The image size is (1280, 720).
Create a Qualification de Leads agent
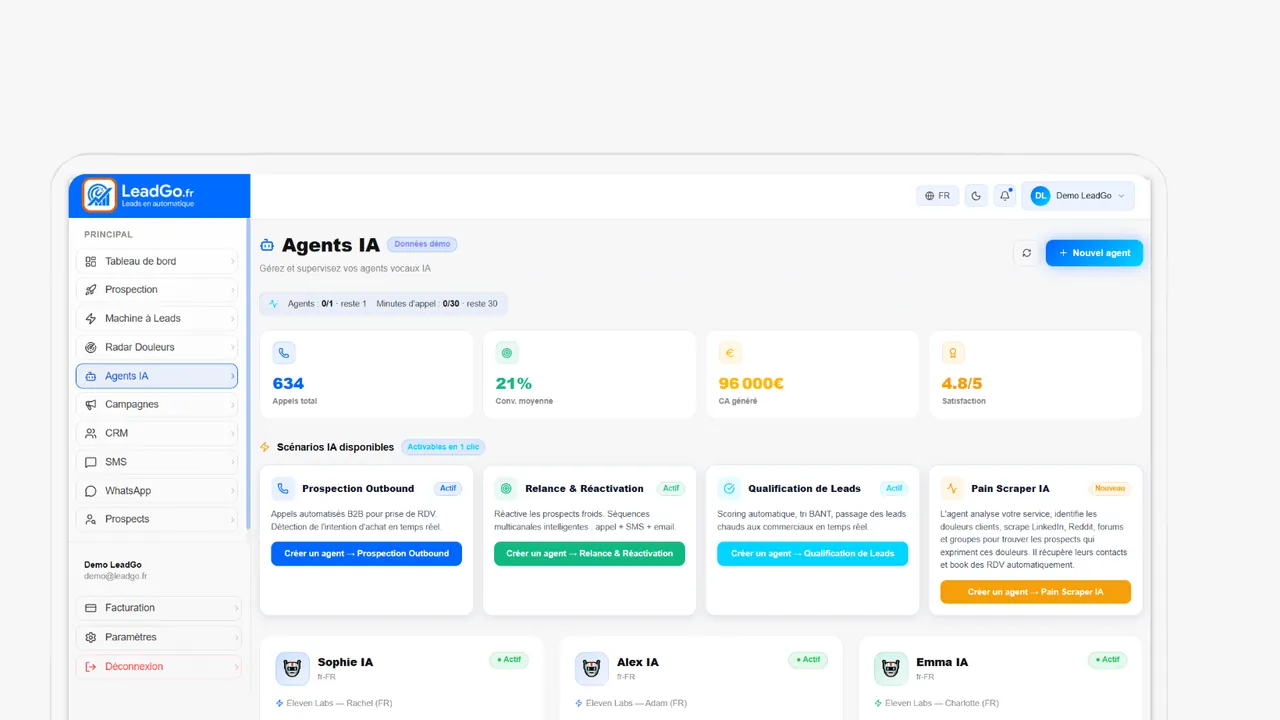(812, 554)
